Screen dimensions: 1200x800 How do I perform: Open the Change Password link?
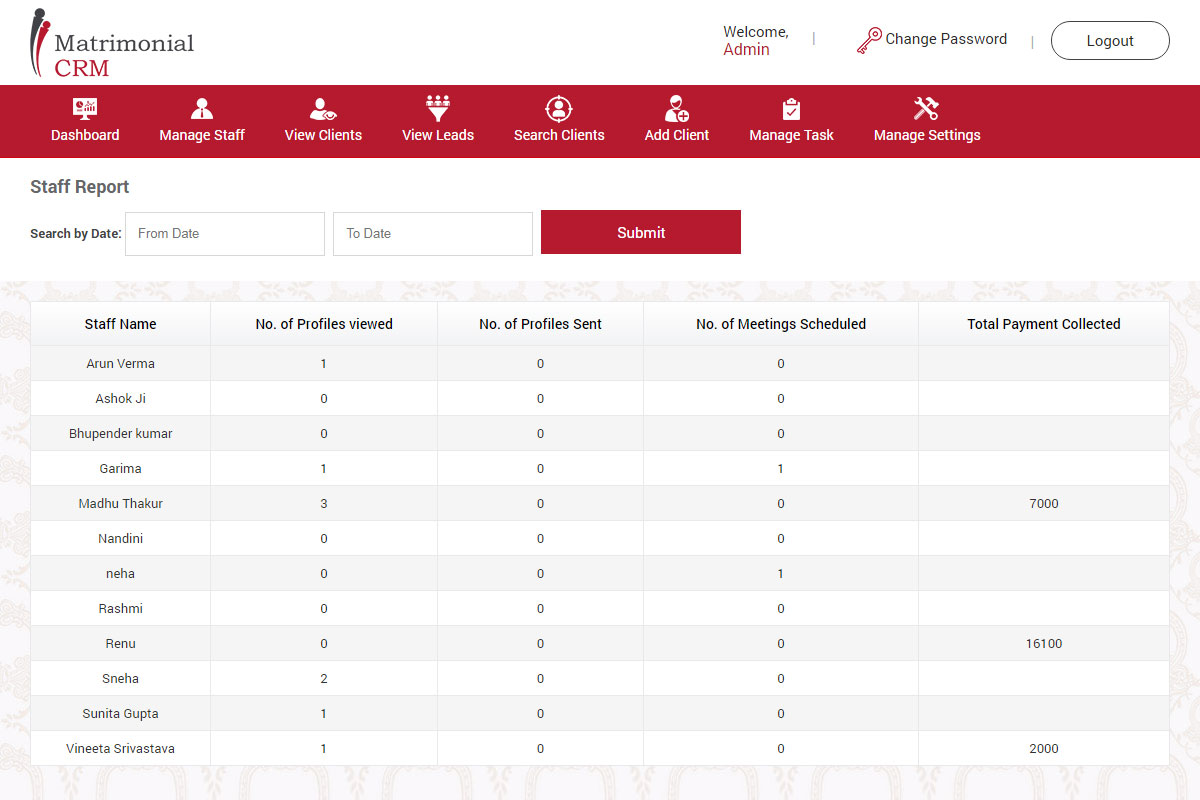coord(946,39)
